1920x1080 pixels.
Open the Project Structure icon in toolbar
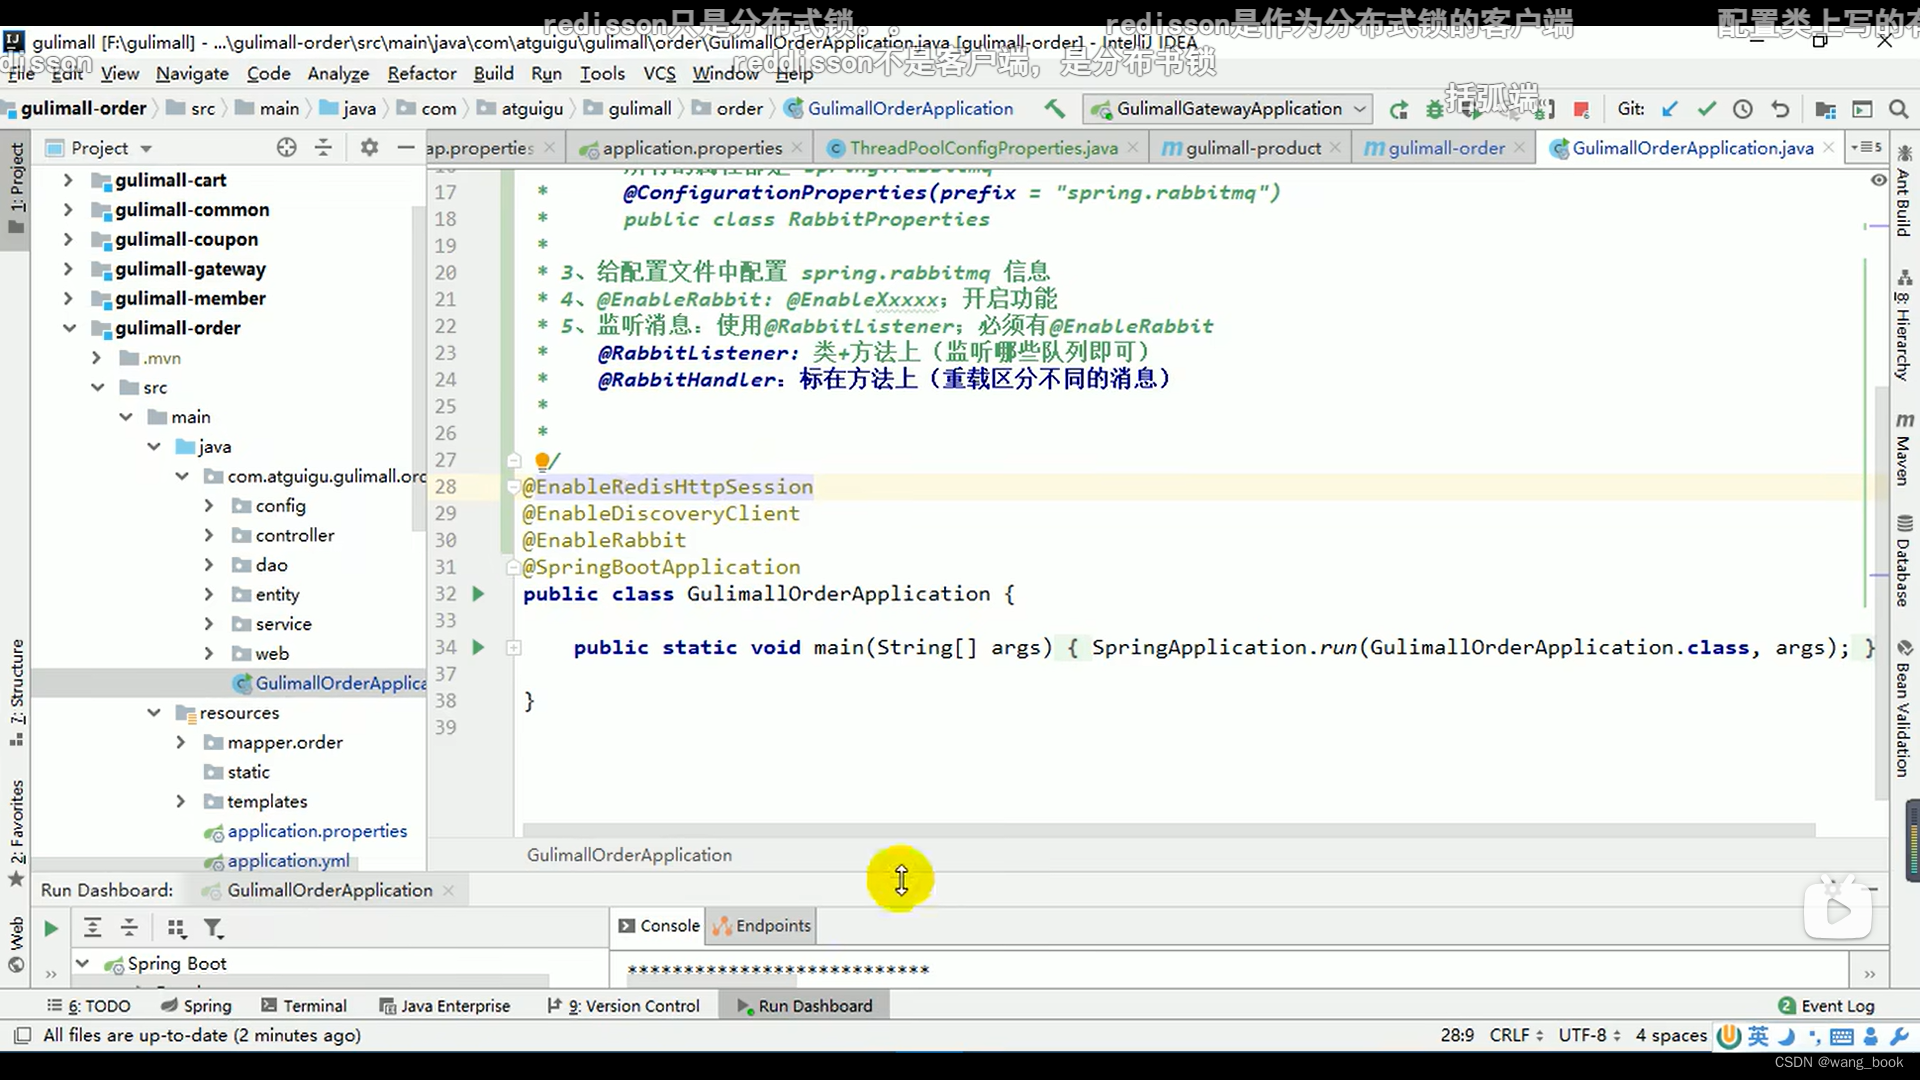coord(1825,109)
